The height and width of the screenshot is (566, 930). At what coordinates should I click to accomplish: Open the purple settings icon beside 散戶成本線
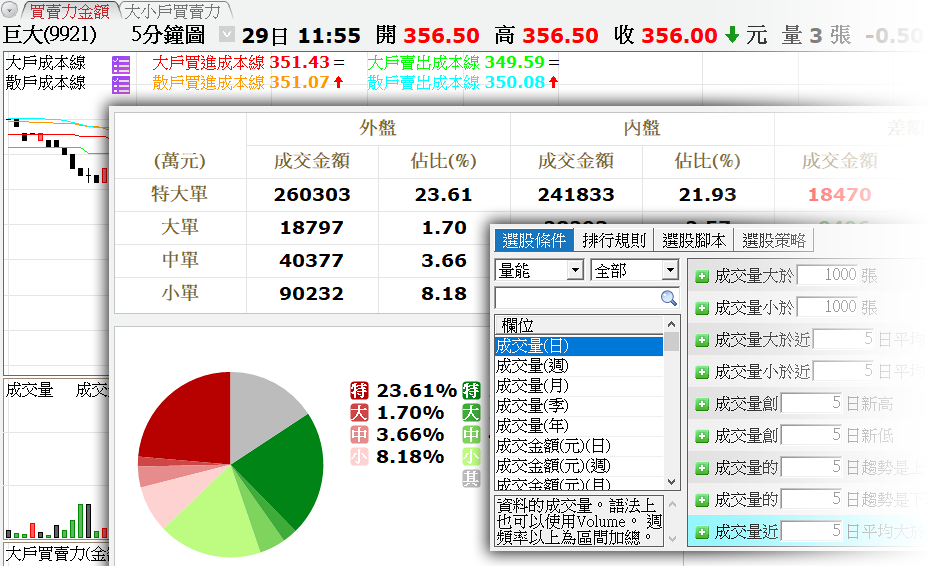[121, 84]
